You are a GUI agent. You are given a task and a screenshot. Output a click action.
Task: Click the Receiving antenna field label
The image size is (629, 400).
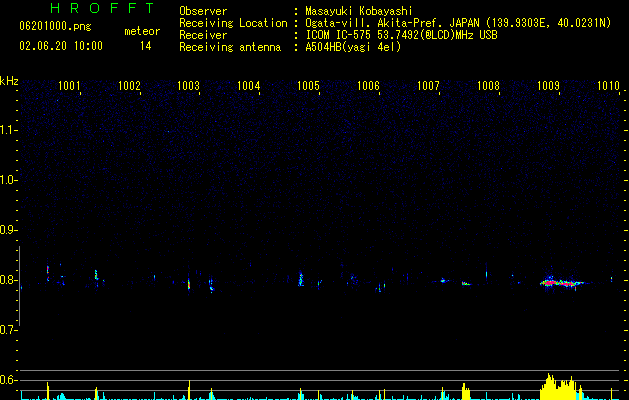click(230, 47)
